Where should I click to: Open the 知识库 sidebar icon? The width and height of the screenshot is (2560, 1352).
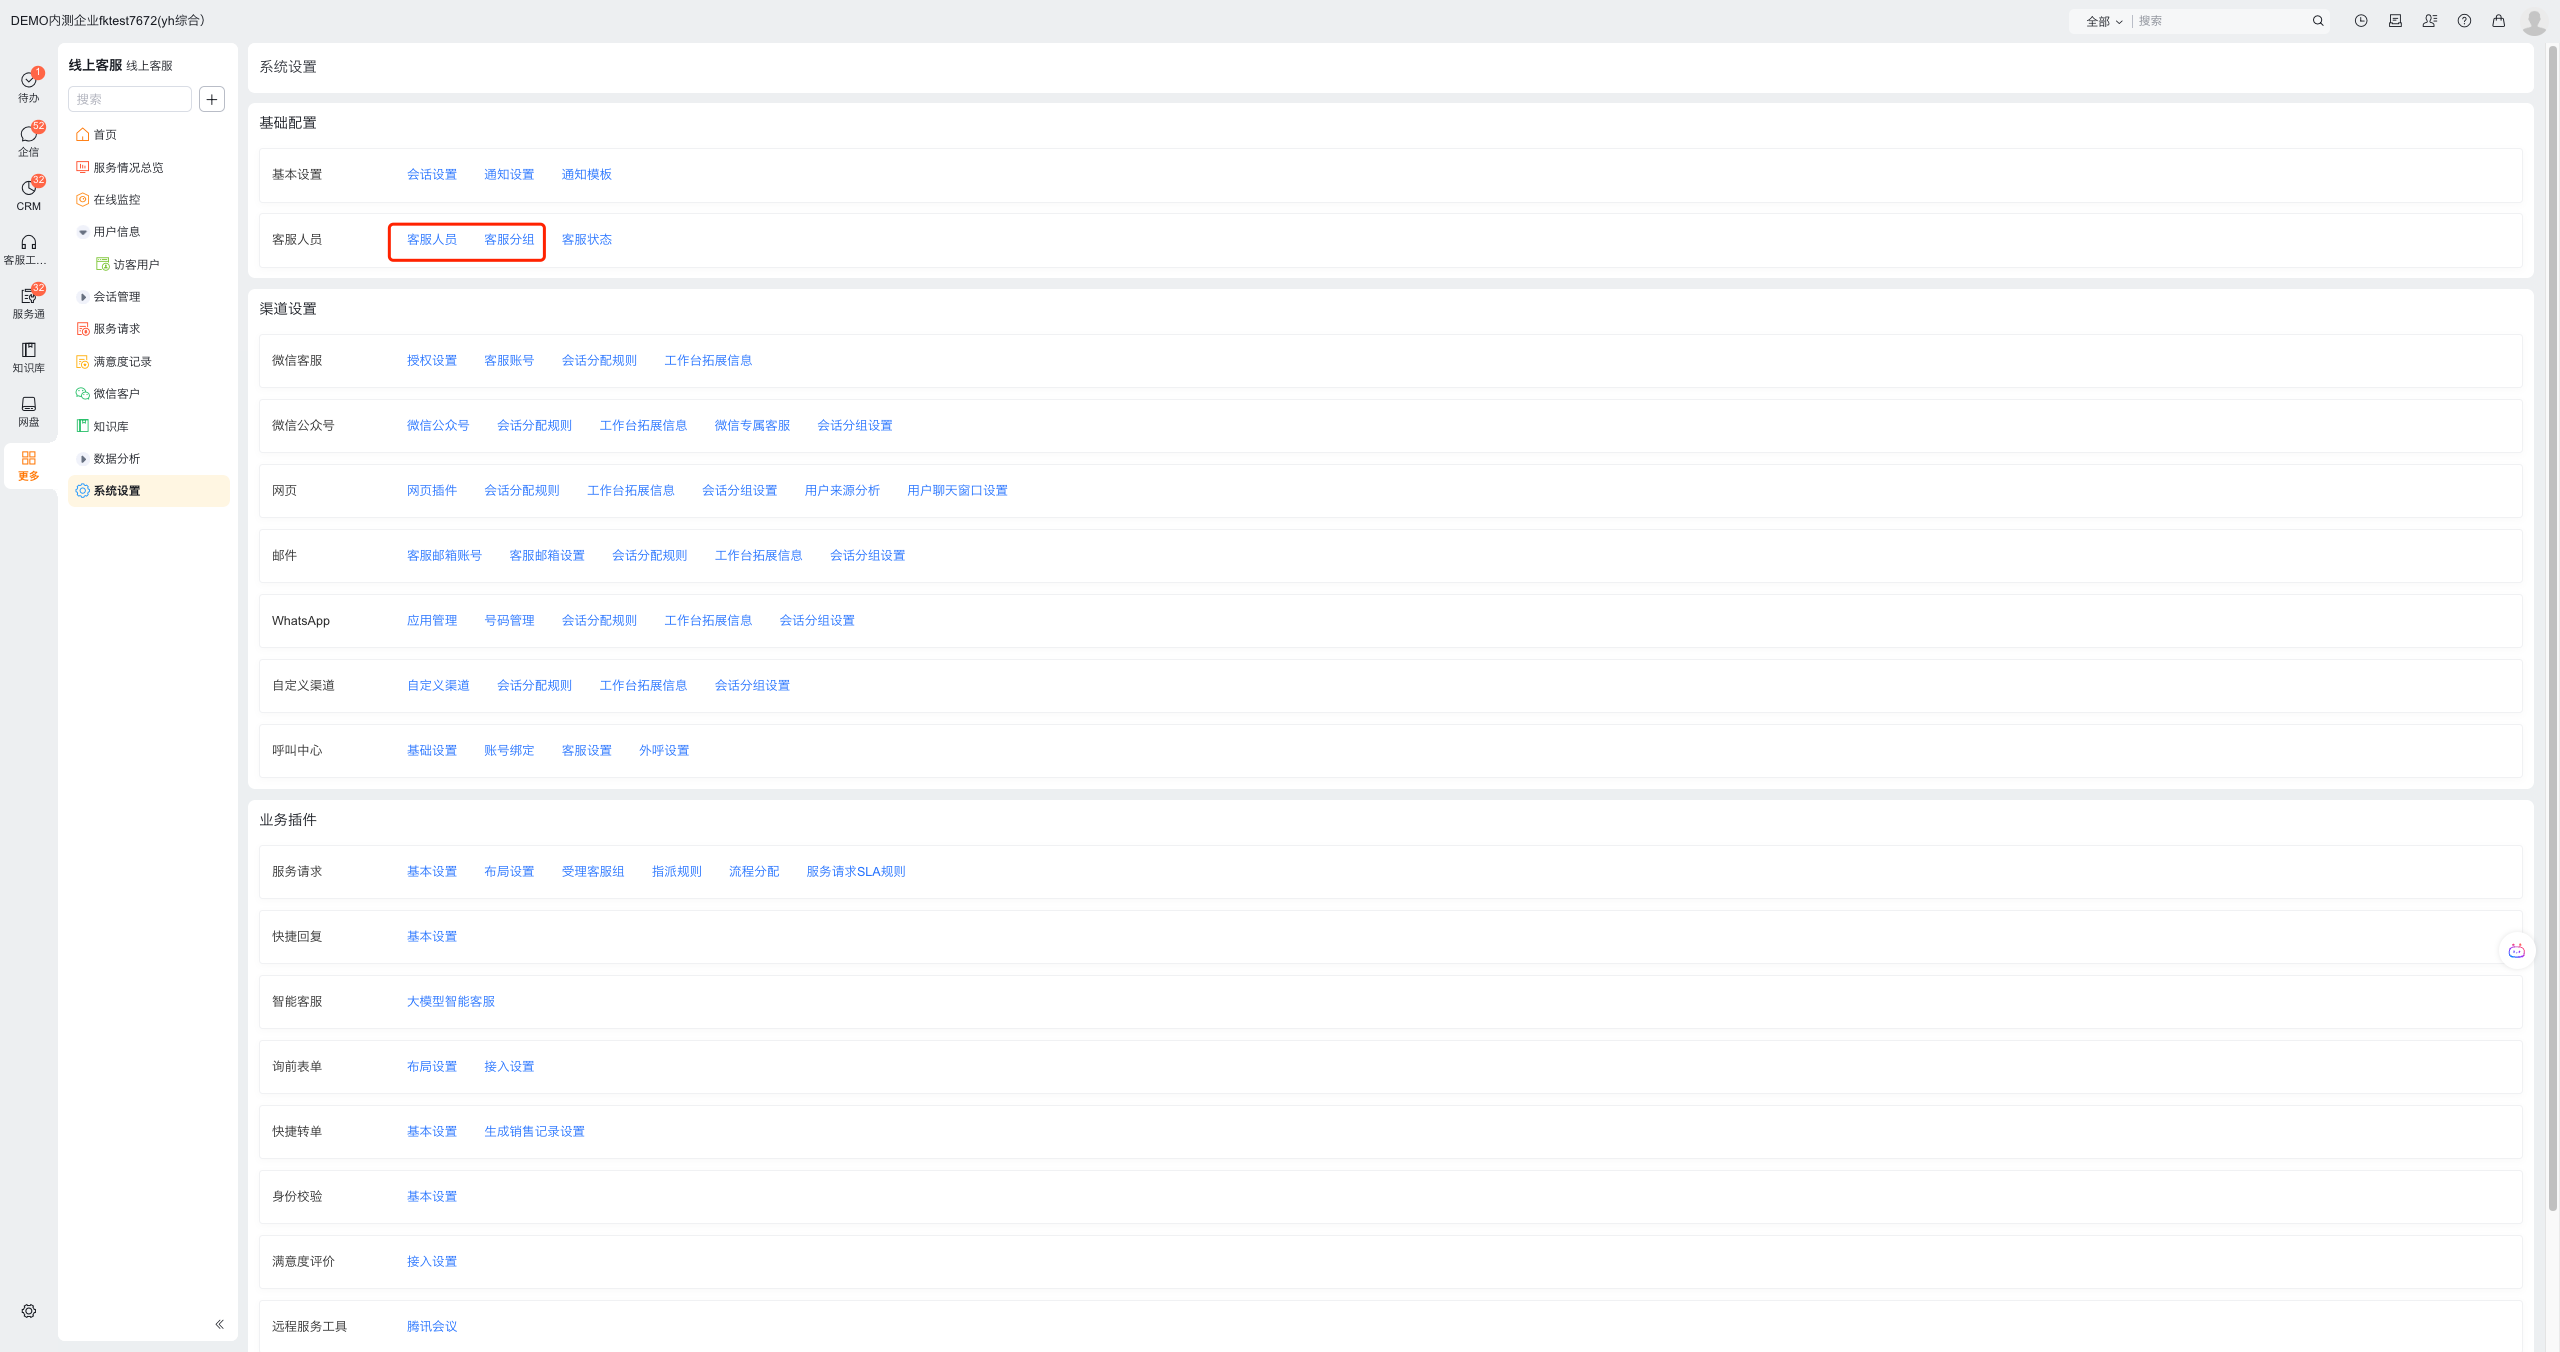tap(28, 355)
